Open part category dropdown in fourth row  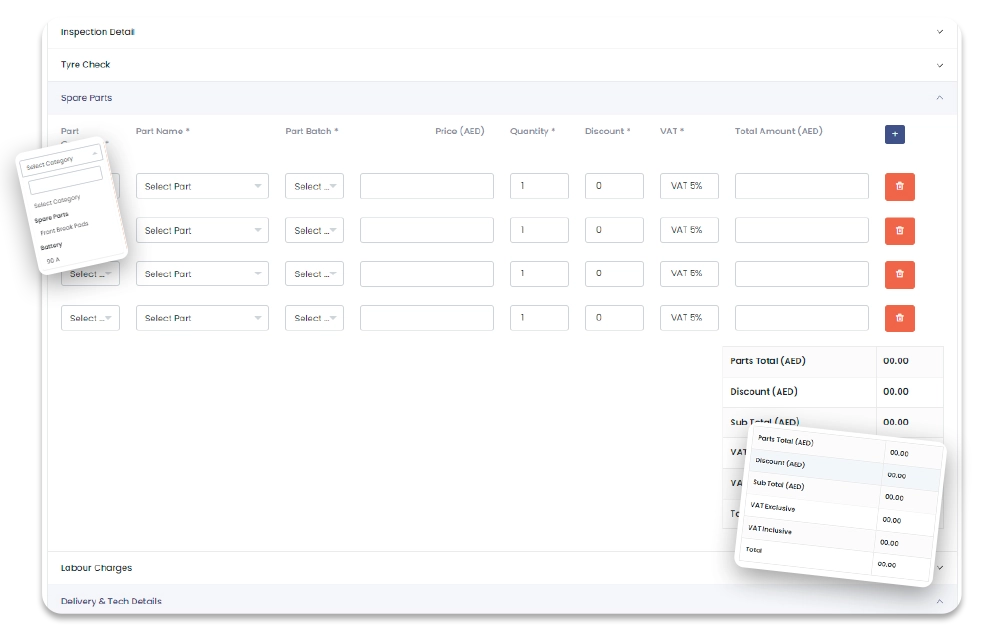click(90, 317)
